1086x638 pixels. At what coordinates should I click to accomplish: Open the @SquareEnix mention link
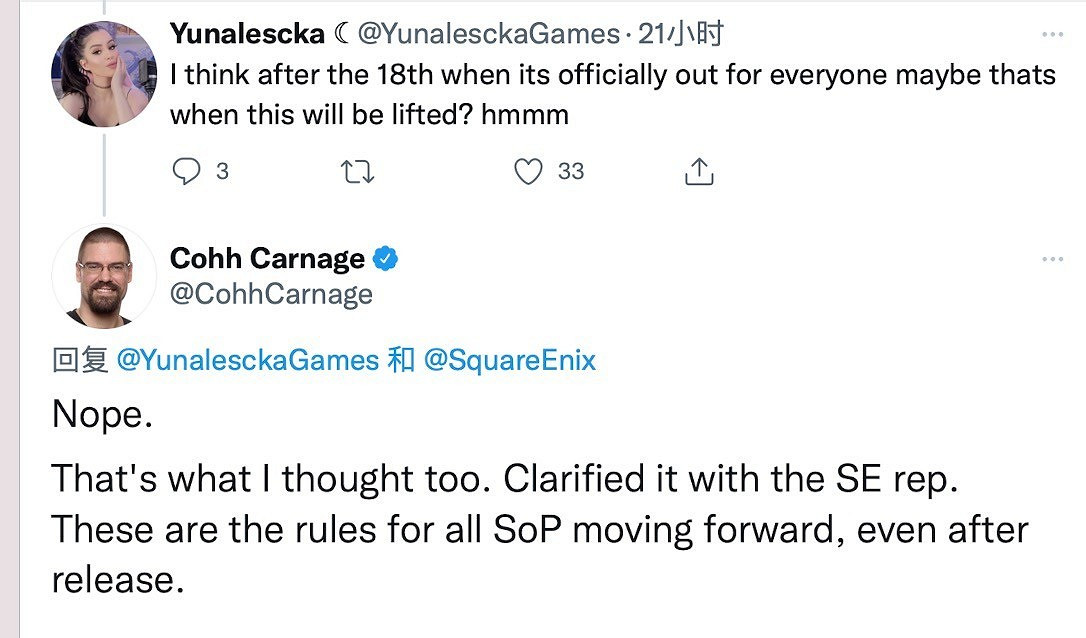[x=510, y=361]
